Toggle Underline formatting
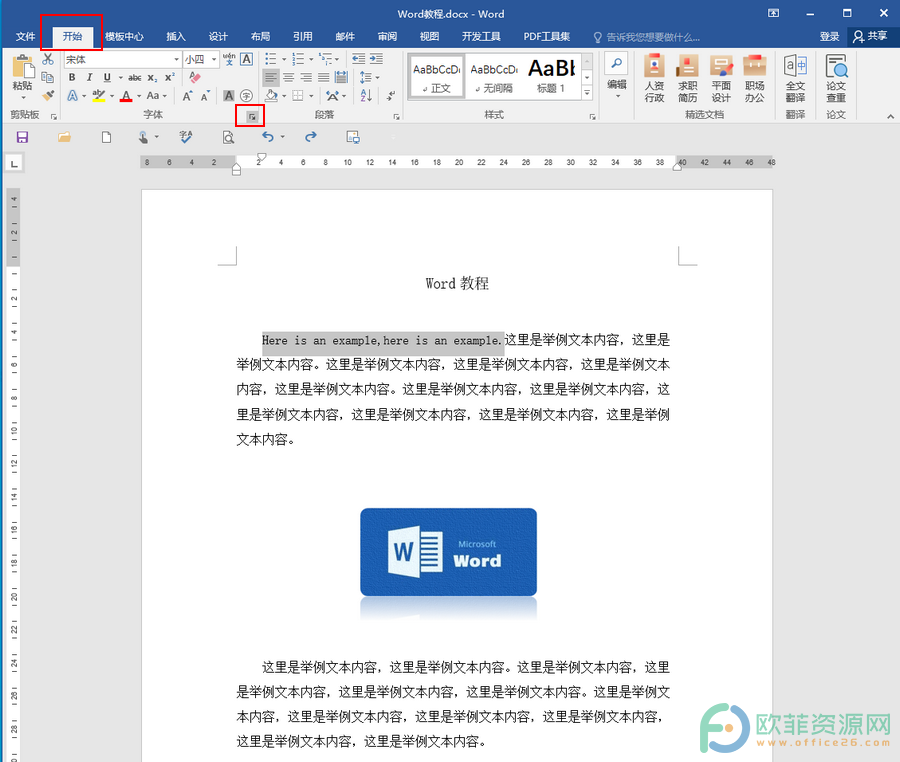 (107, 77)
